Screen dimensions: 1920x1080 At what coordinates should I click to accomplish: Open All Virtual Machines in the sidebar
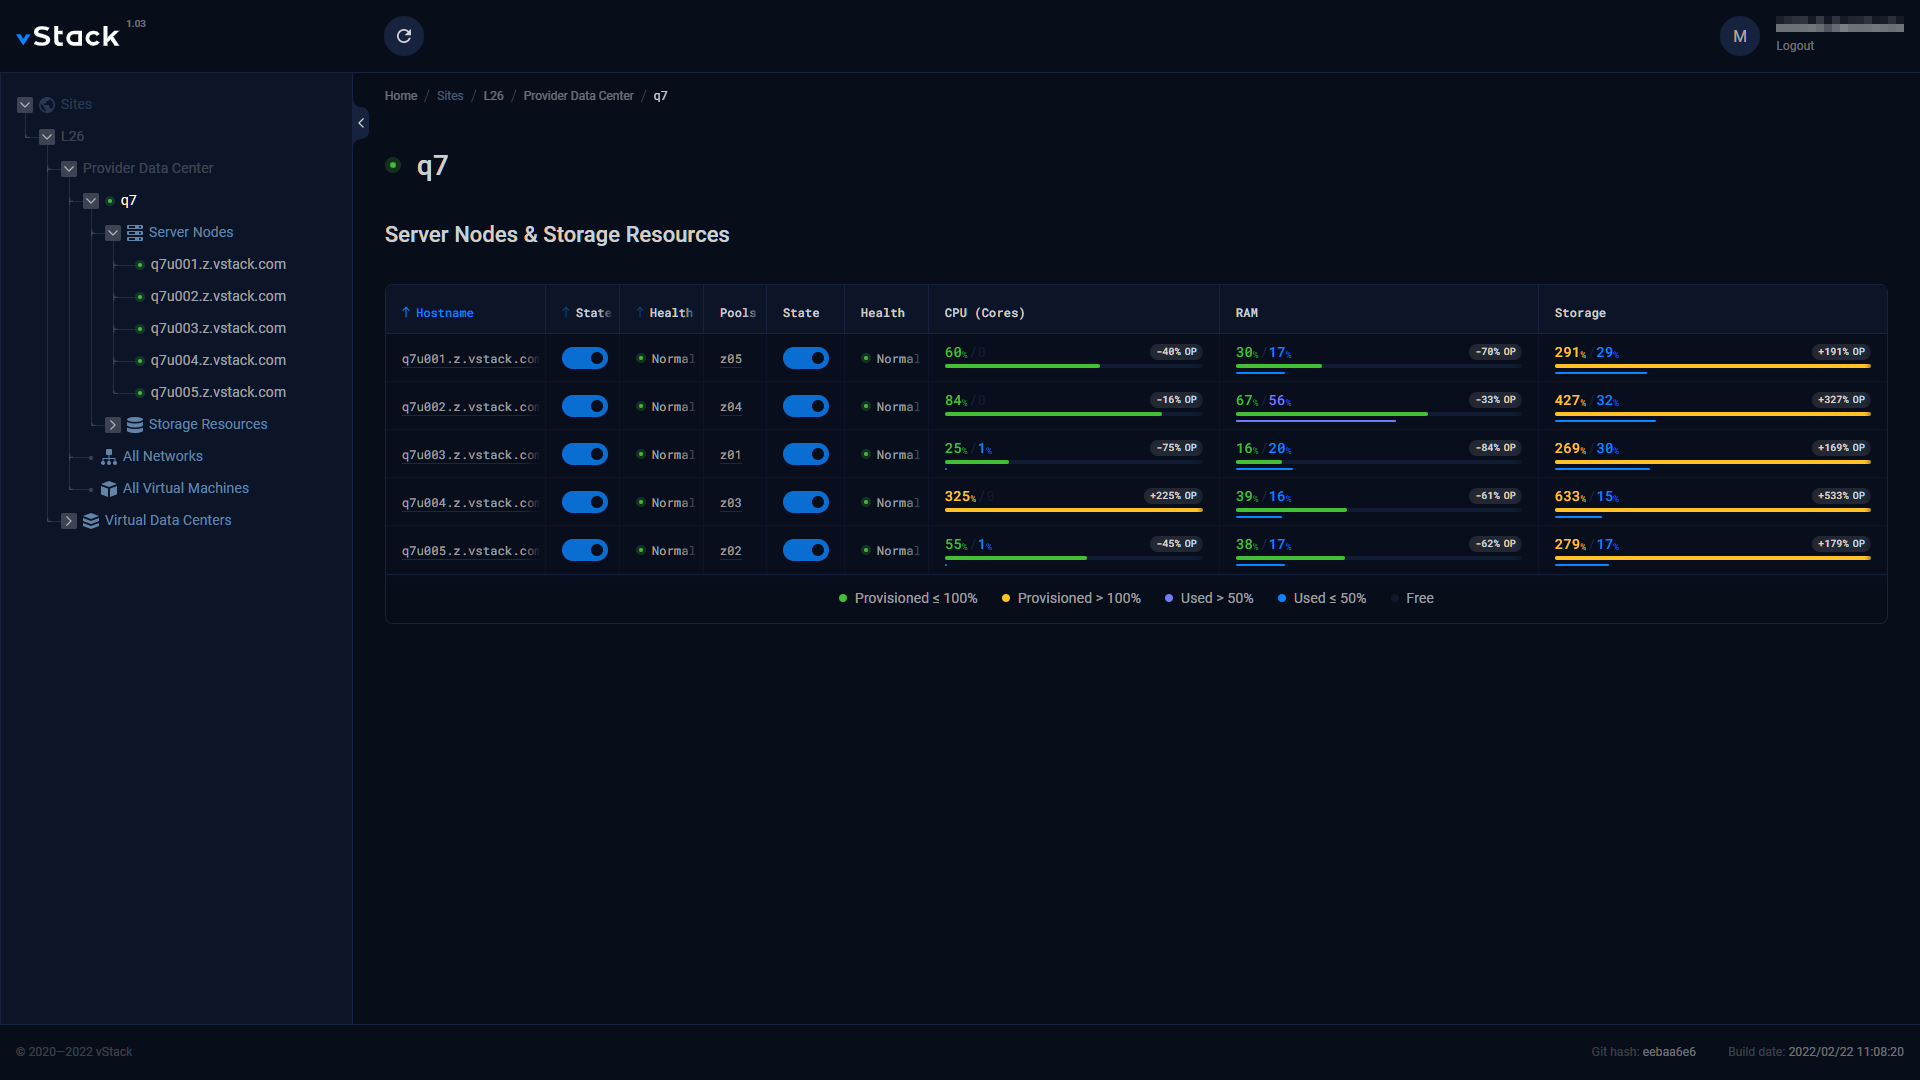click(186, 488)
